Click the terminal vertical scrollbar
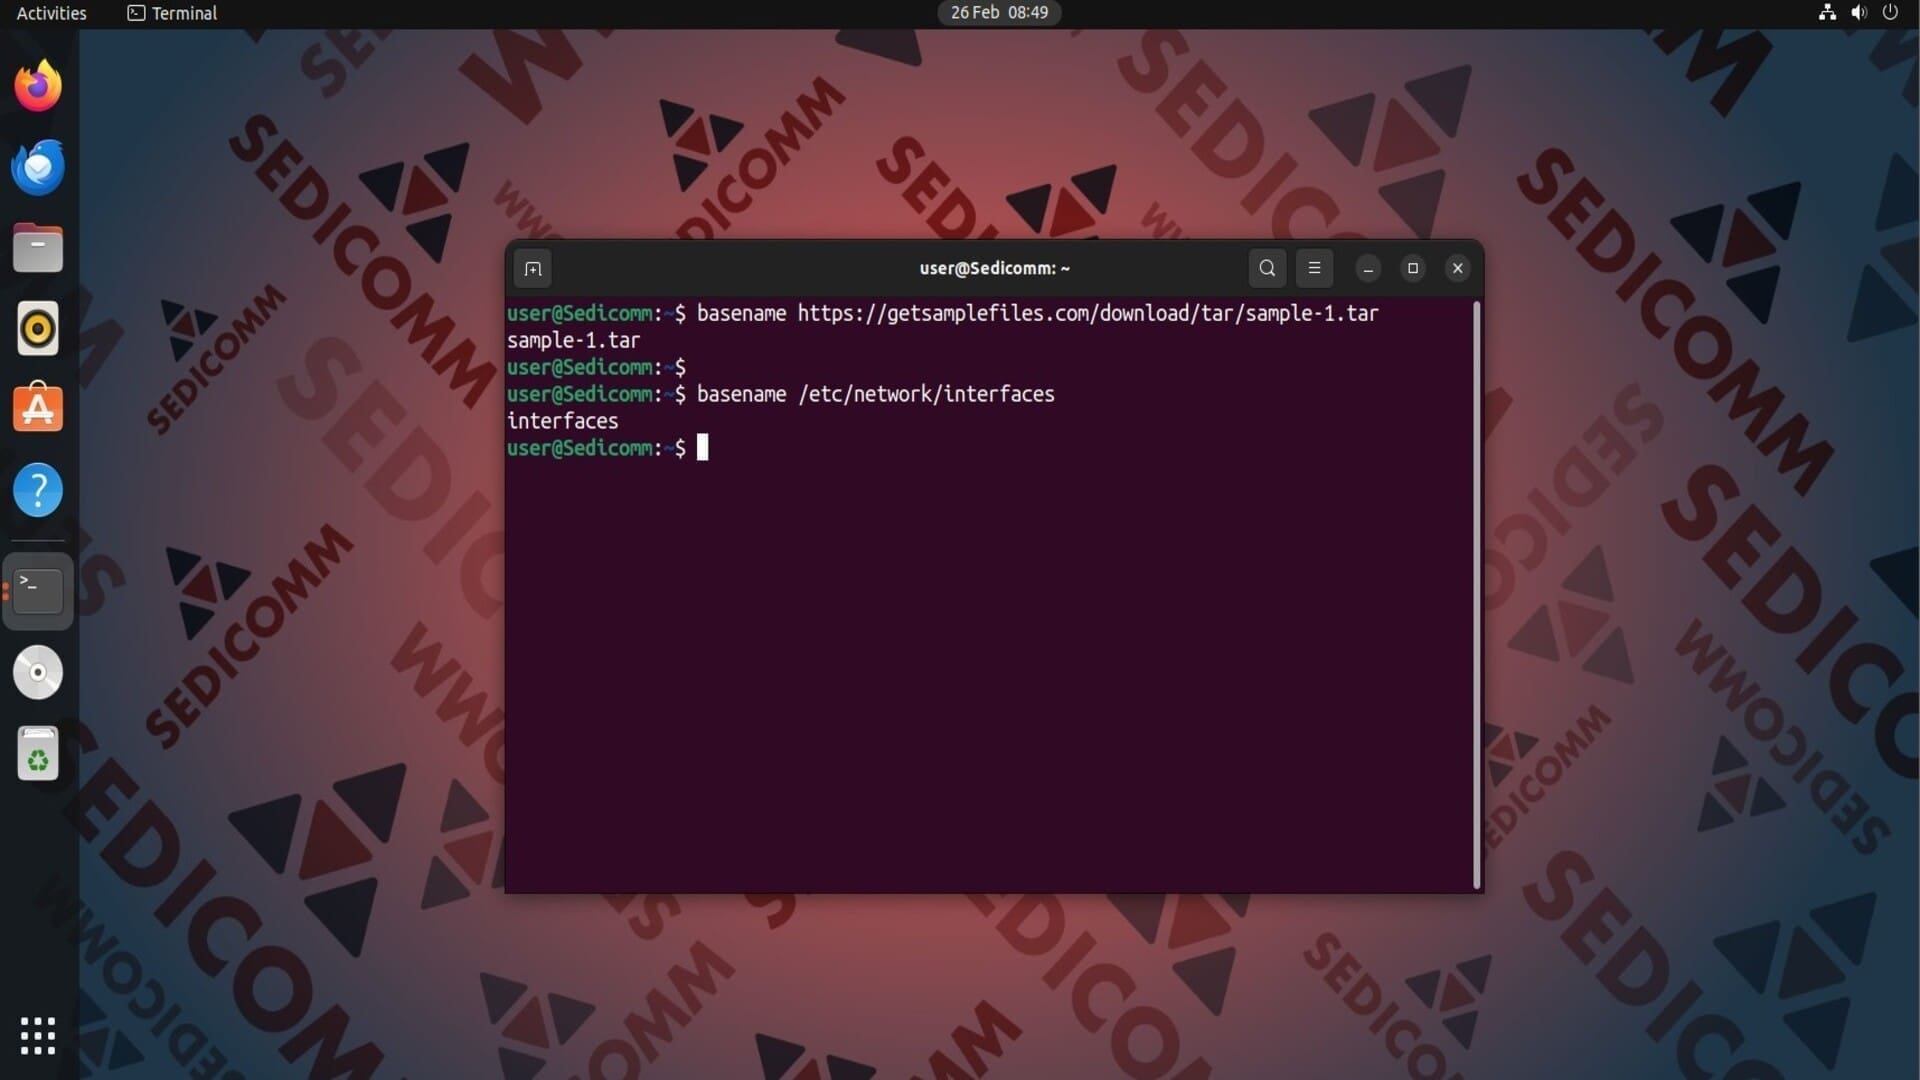1920x1080 pixels. (x=1476, y=594)
